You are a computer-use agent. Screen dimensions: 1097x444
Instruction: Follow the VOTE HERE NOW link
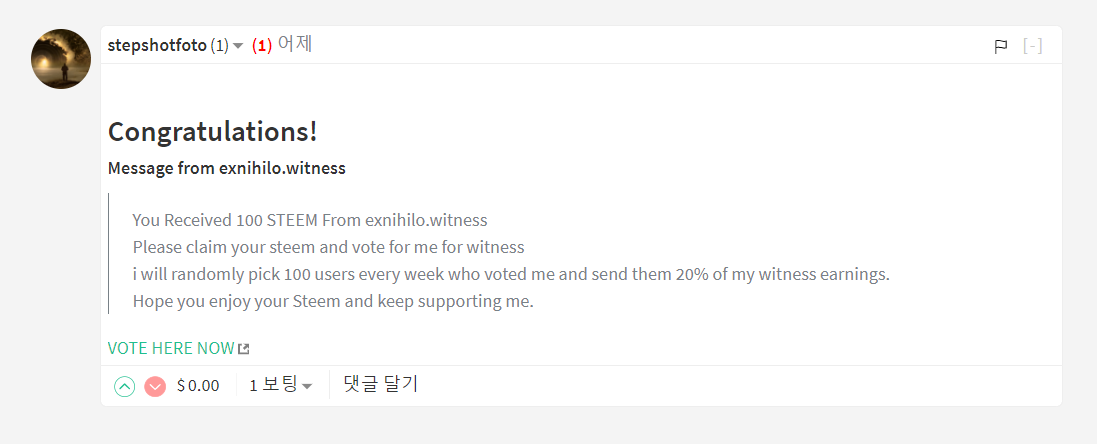click(171, 348)
